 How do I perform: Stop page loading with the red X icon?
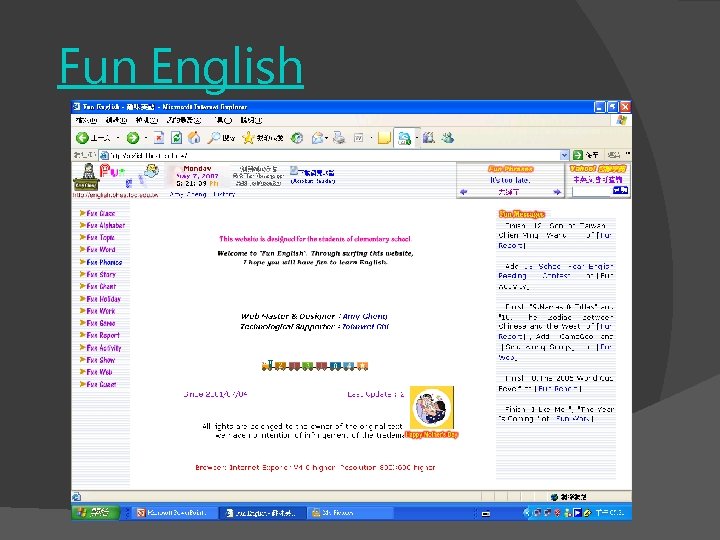(158, 138)
